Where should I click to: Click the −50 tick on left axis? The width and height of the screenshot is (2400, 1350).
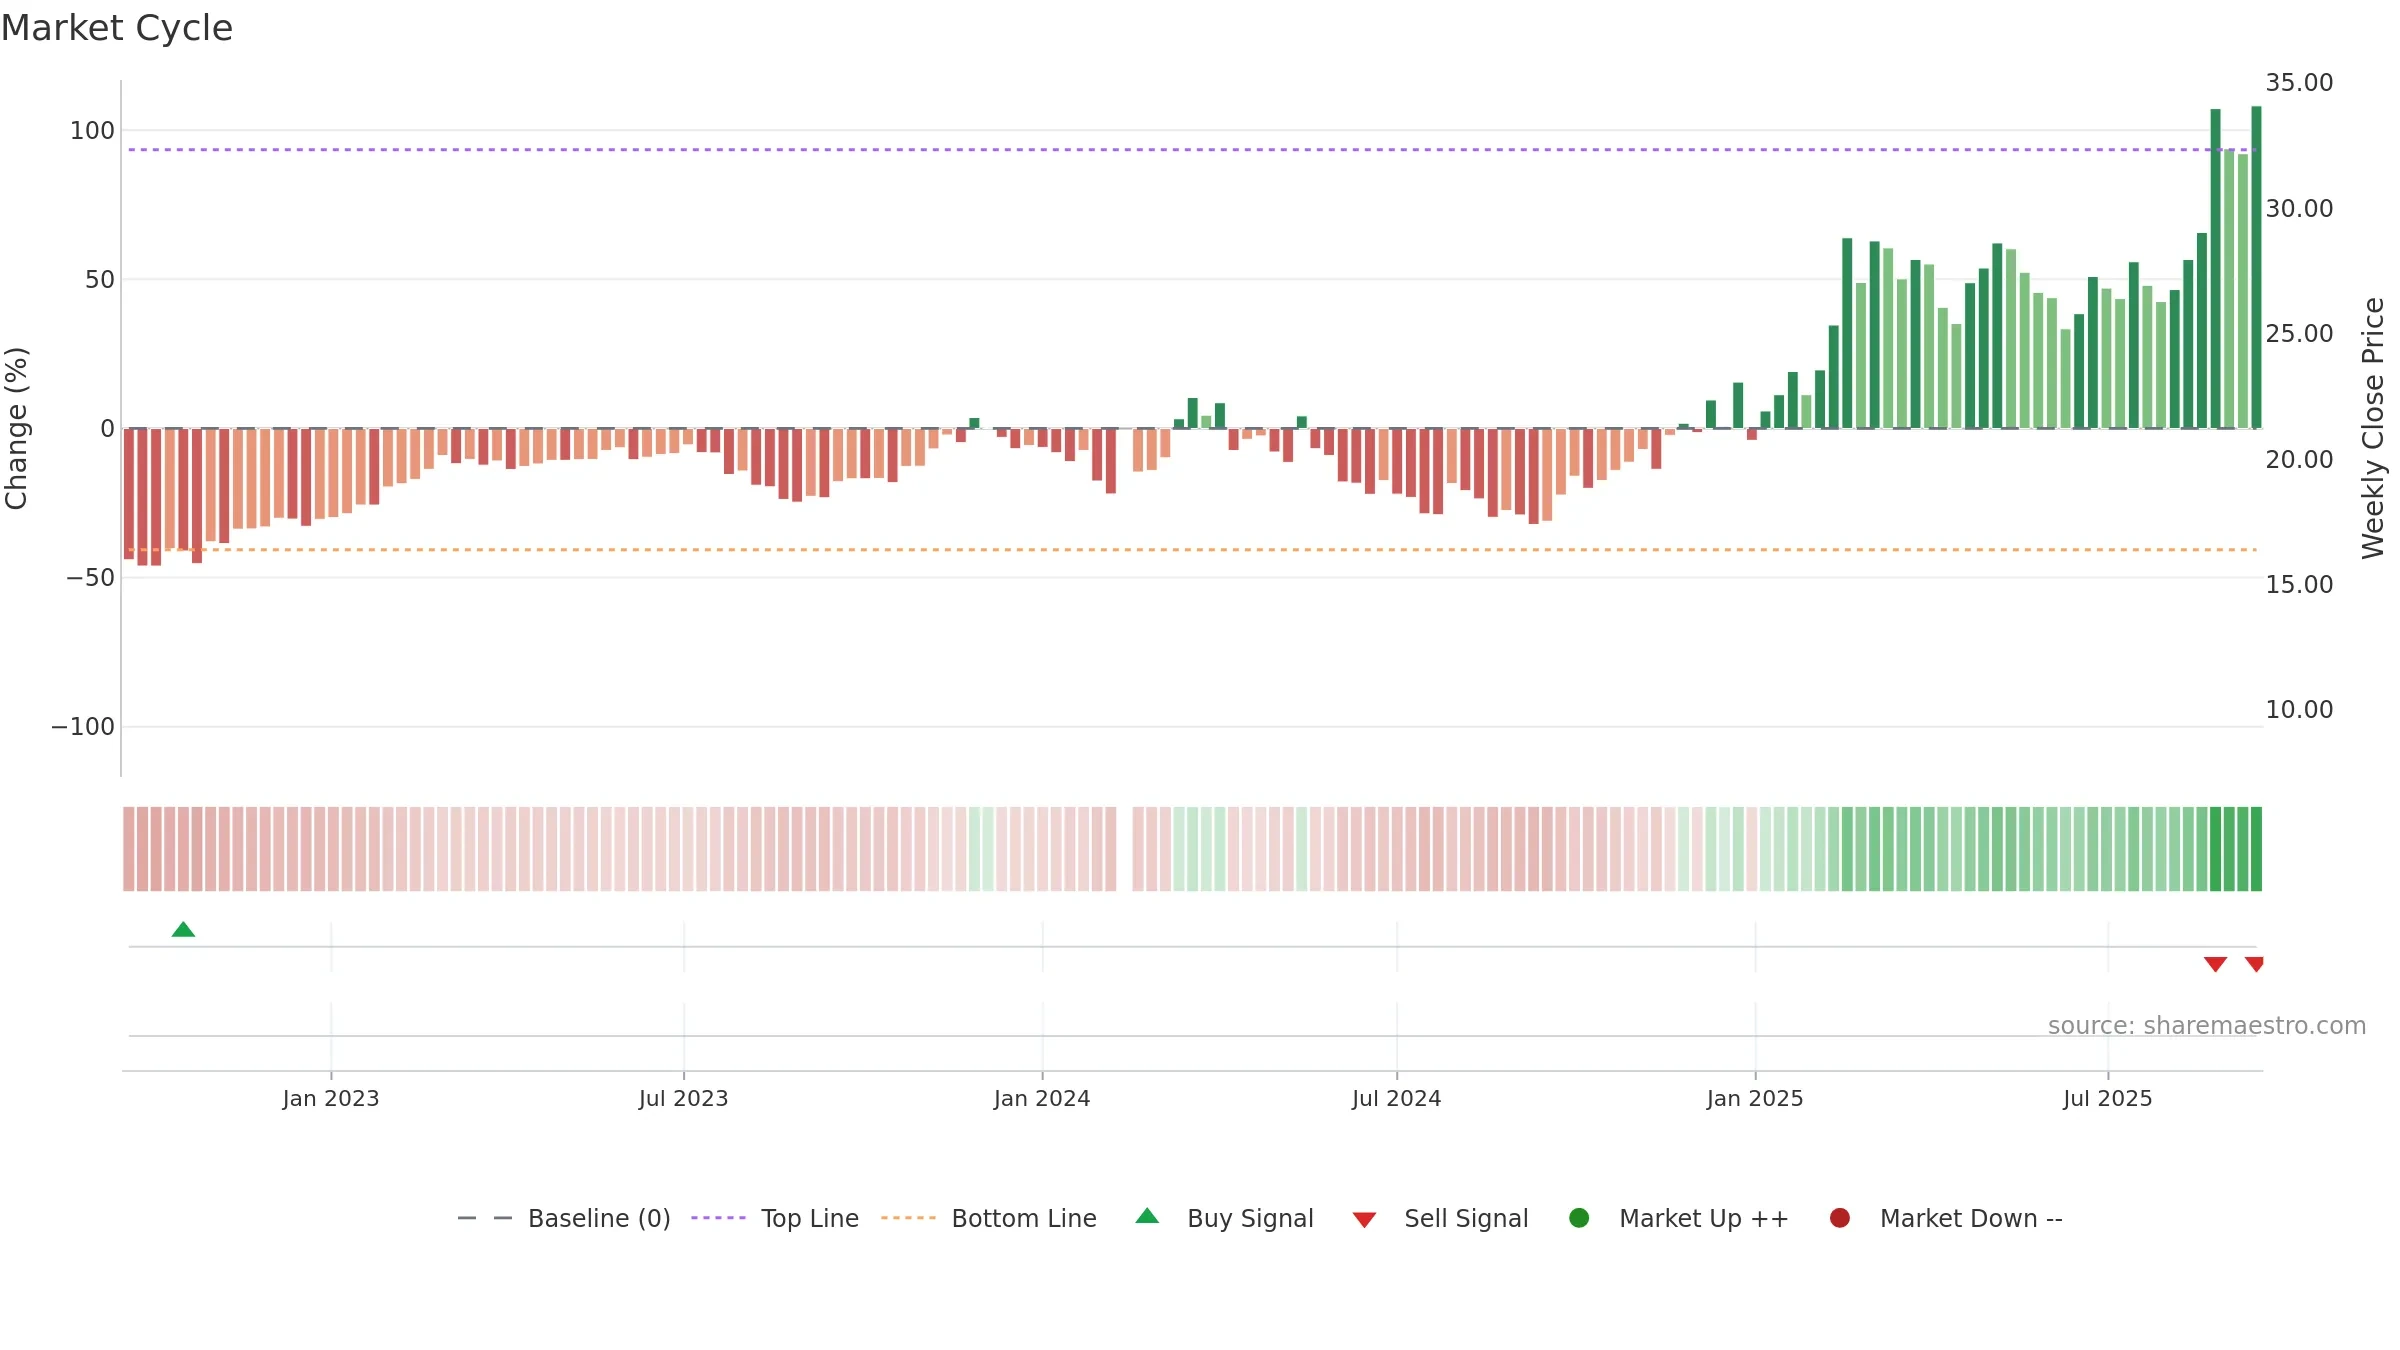click(90, 578)
